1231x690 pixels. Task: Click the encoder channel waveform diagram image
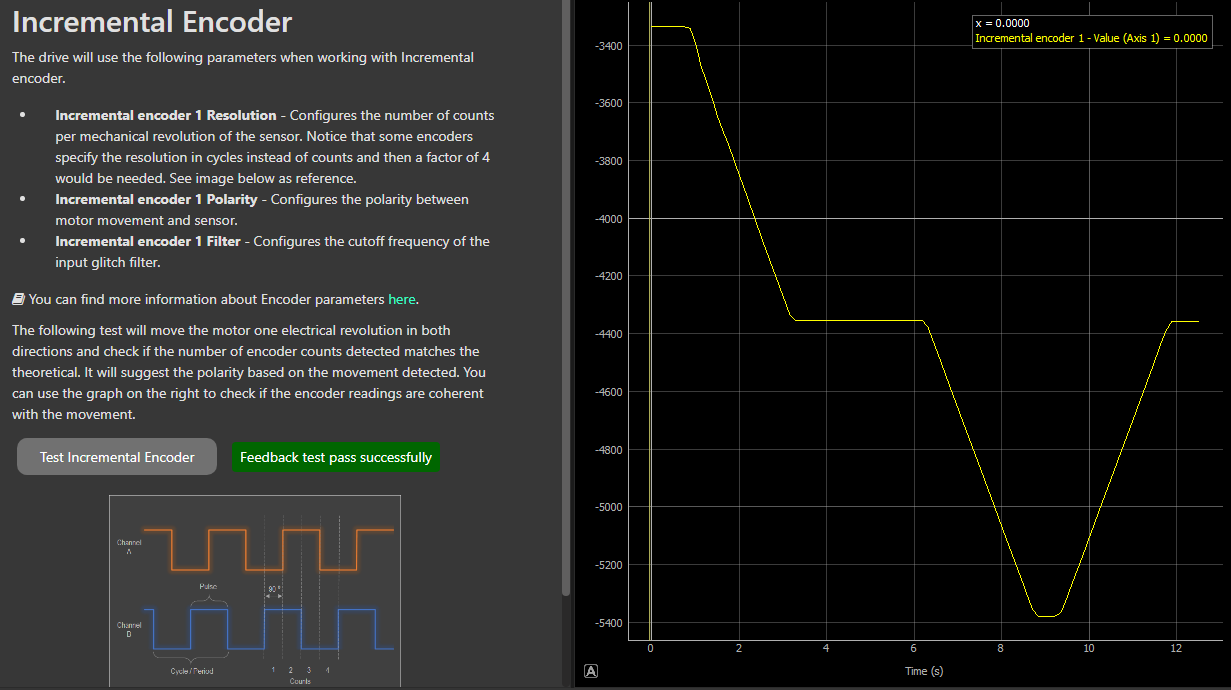[254, 590]
